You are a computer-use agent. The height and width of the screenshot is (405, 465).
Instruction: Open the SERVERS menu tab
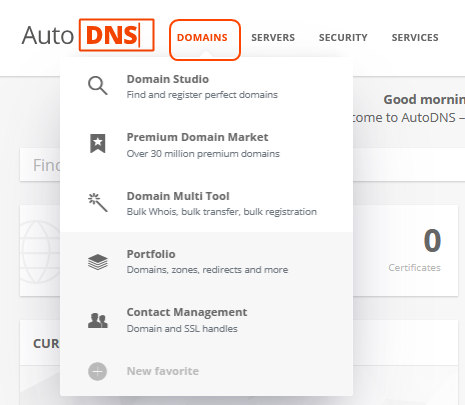273,38
